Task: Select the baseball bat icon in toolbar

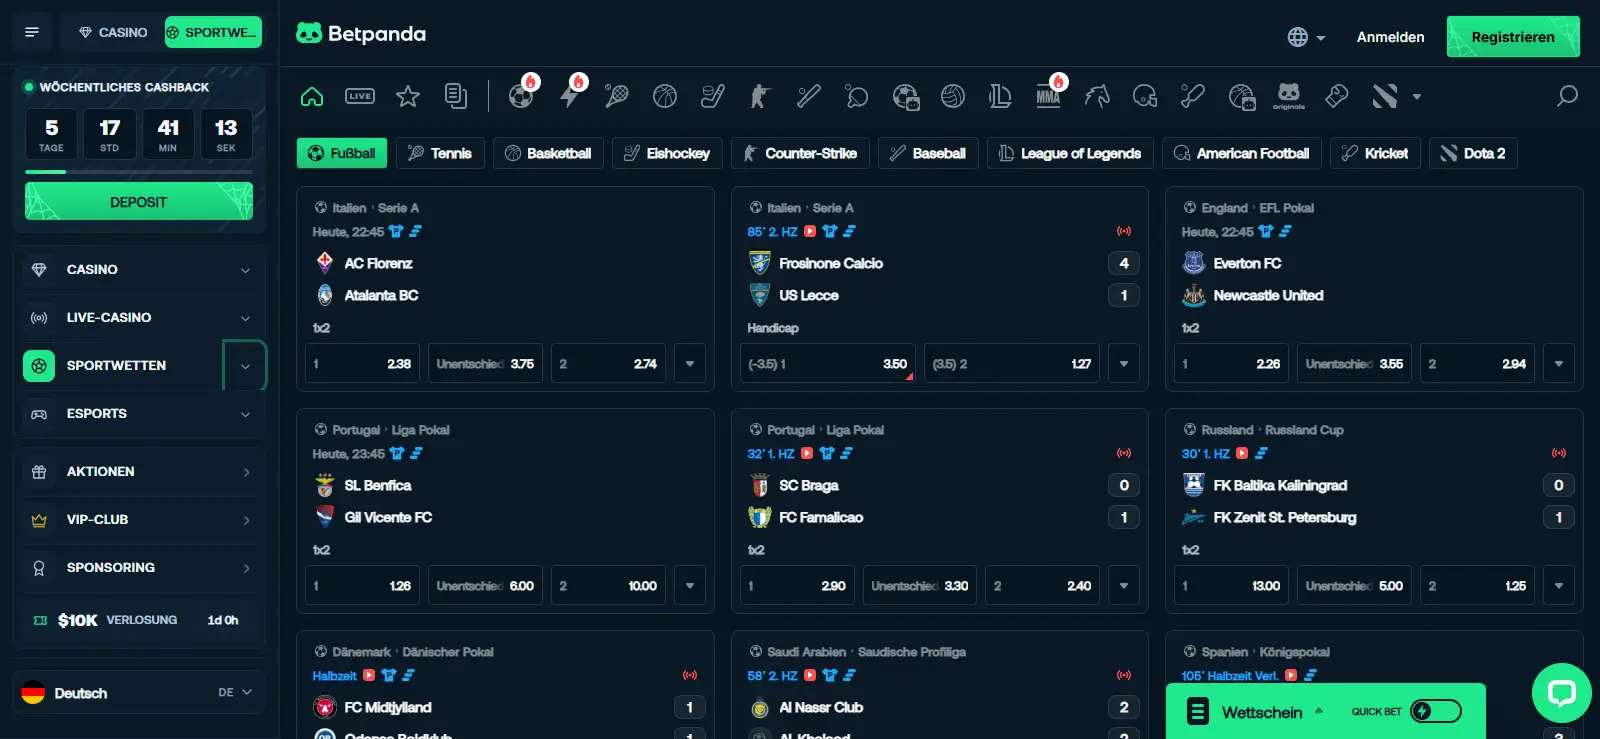Action: click(808, 96)
